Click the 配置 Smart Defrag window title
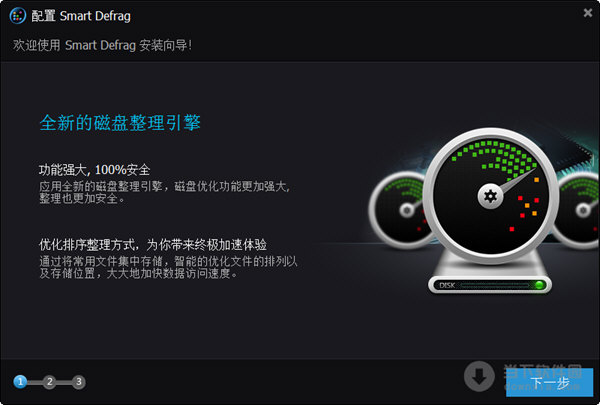The height and width of the screenshot is (405, 600). tap(81, 16)
